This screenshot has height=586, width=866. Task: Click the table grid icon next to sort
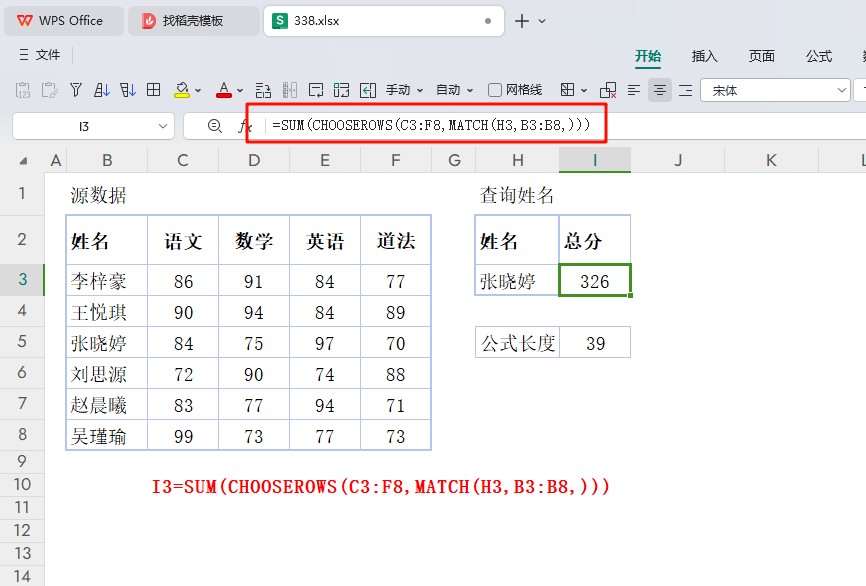pyautogui.click(x=154, y=90)
